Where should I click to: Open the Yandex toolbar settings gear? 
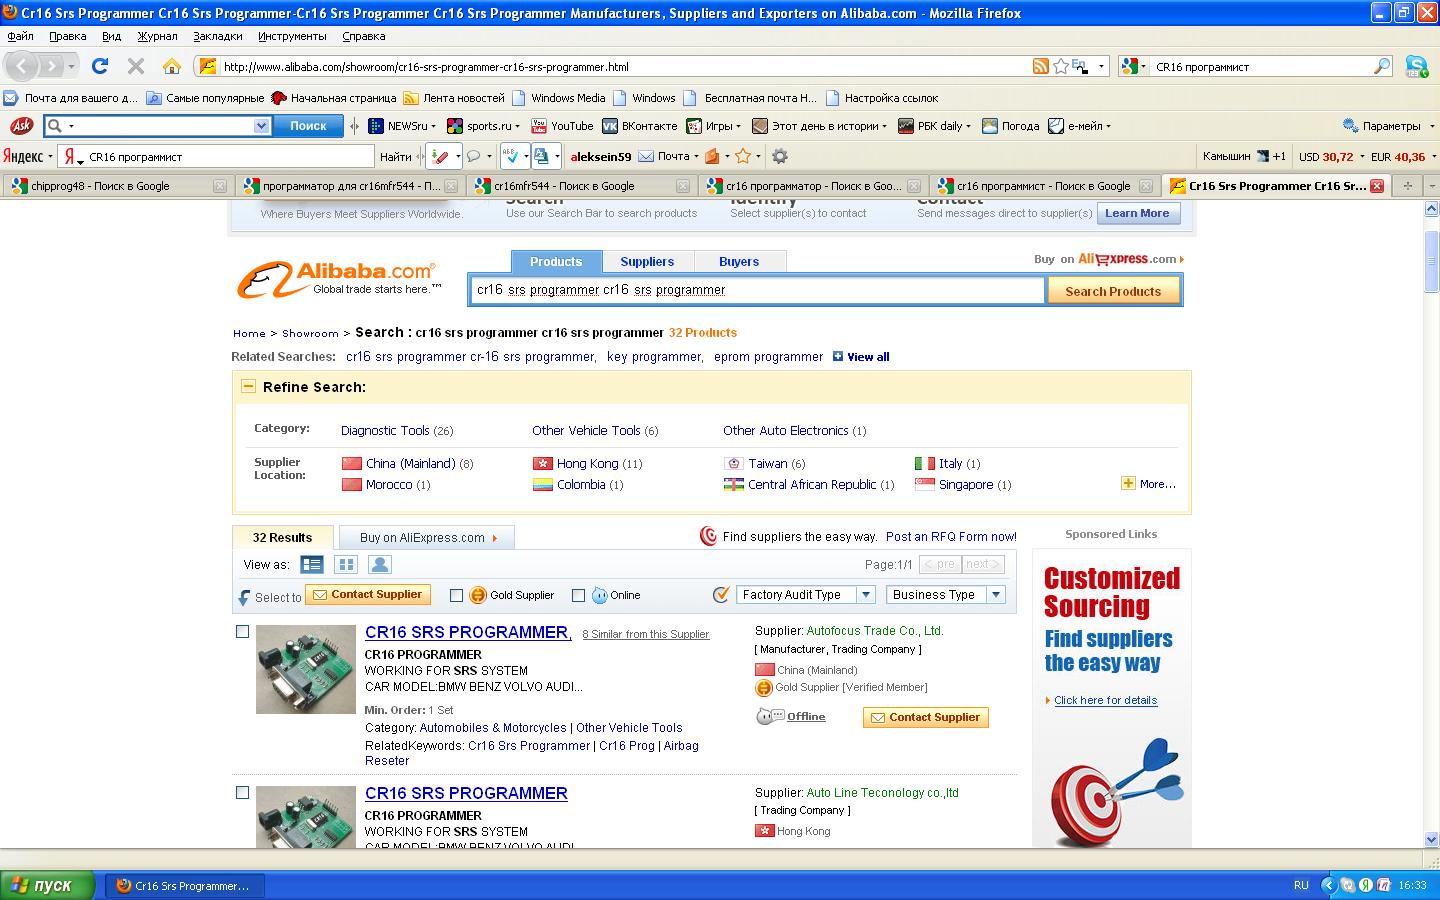[780, 156]
